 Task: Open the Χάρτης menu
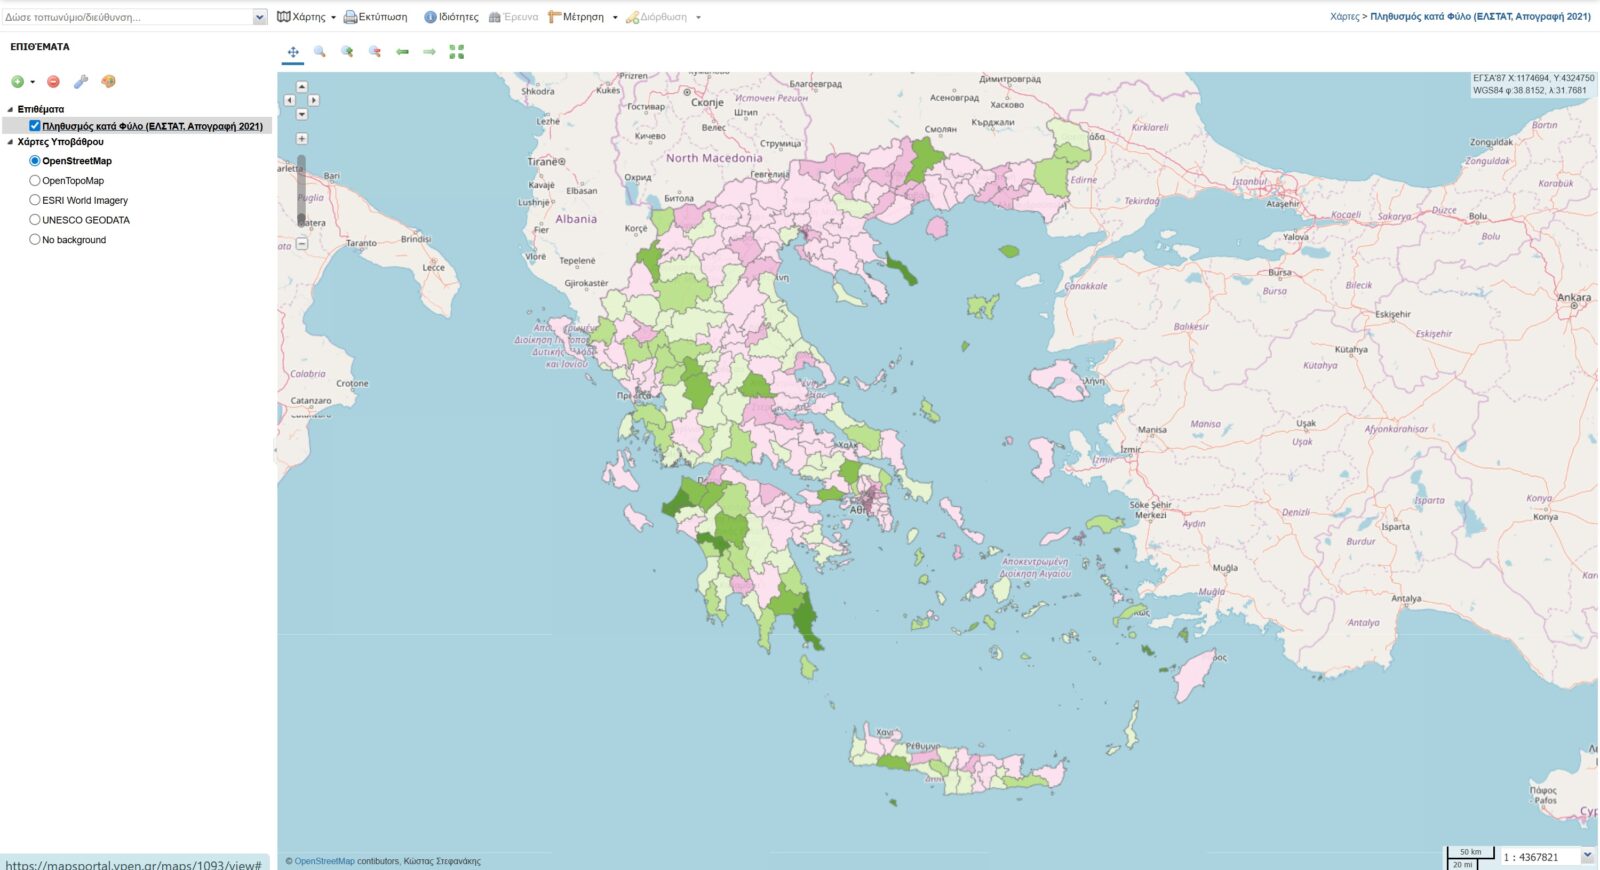pyautogui.click(x=306, y=17)
